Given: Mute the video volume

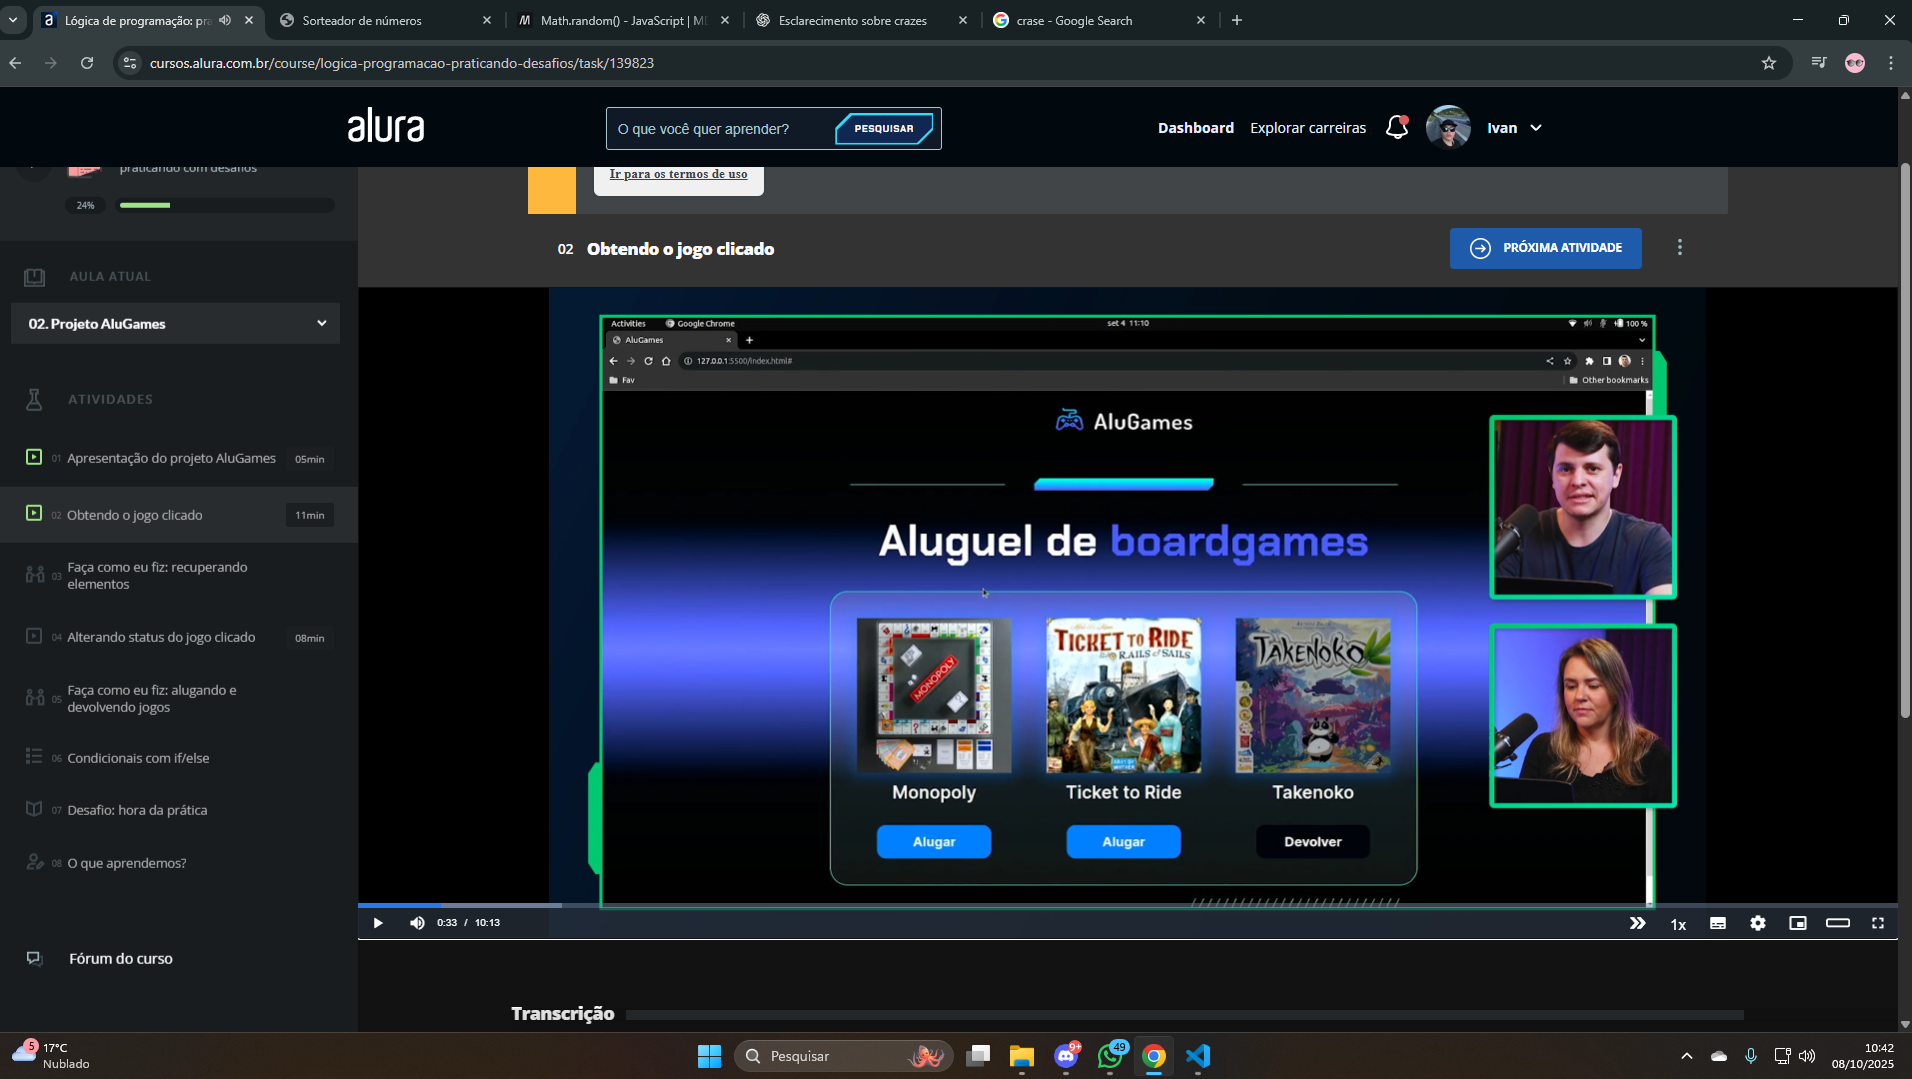Looking at the screenshot, I should pyautogui.click(x=417, y=923).
